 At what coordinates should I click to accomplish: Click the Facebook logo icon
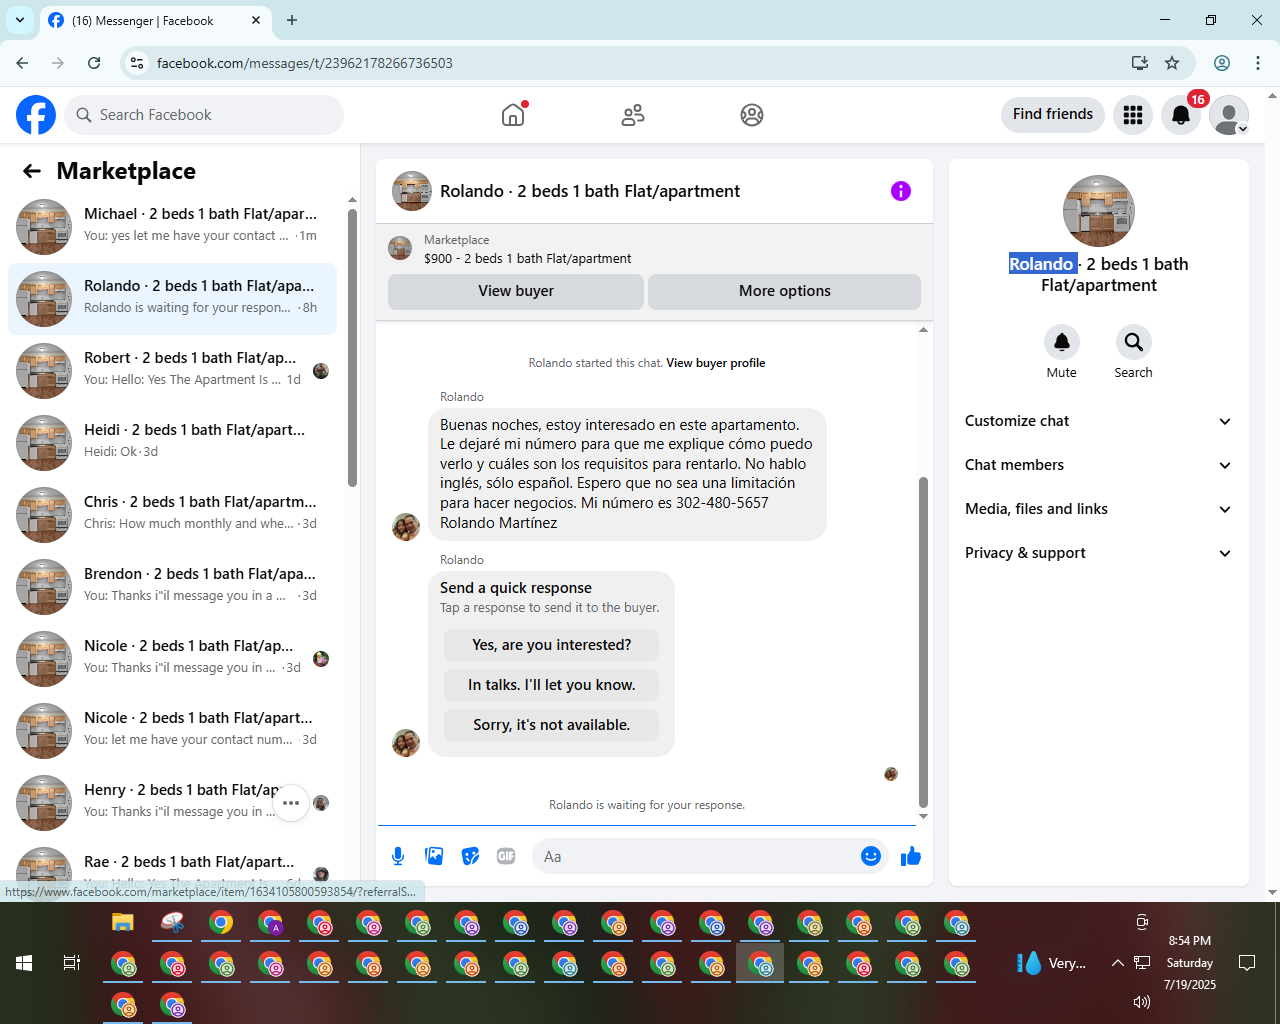click(x=36, y=115)
